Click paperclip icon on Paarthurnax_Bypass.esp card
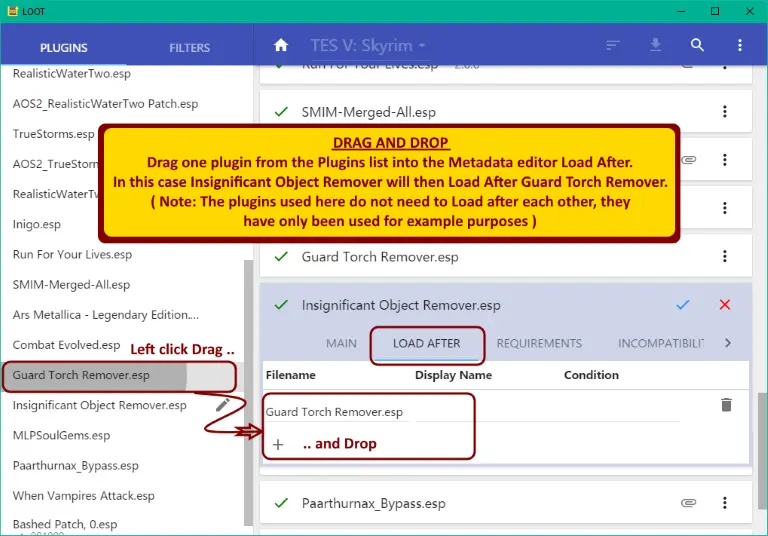This screenshot has height=536, width=768. click(x=688, y=503)
